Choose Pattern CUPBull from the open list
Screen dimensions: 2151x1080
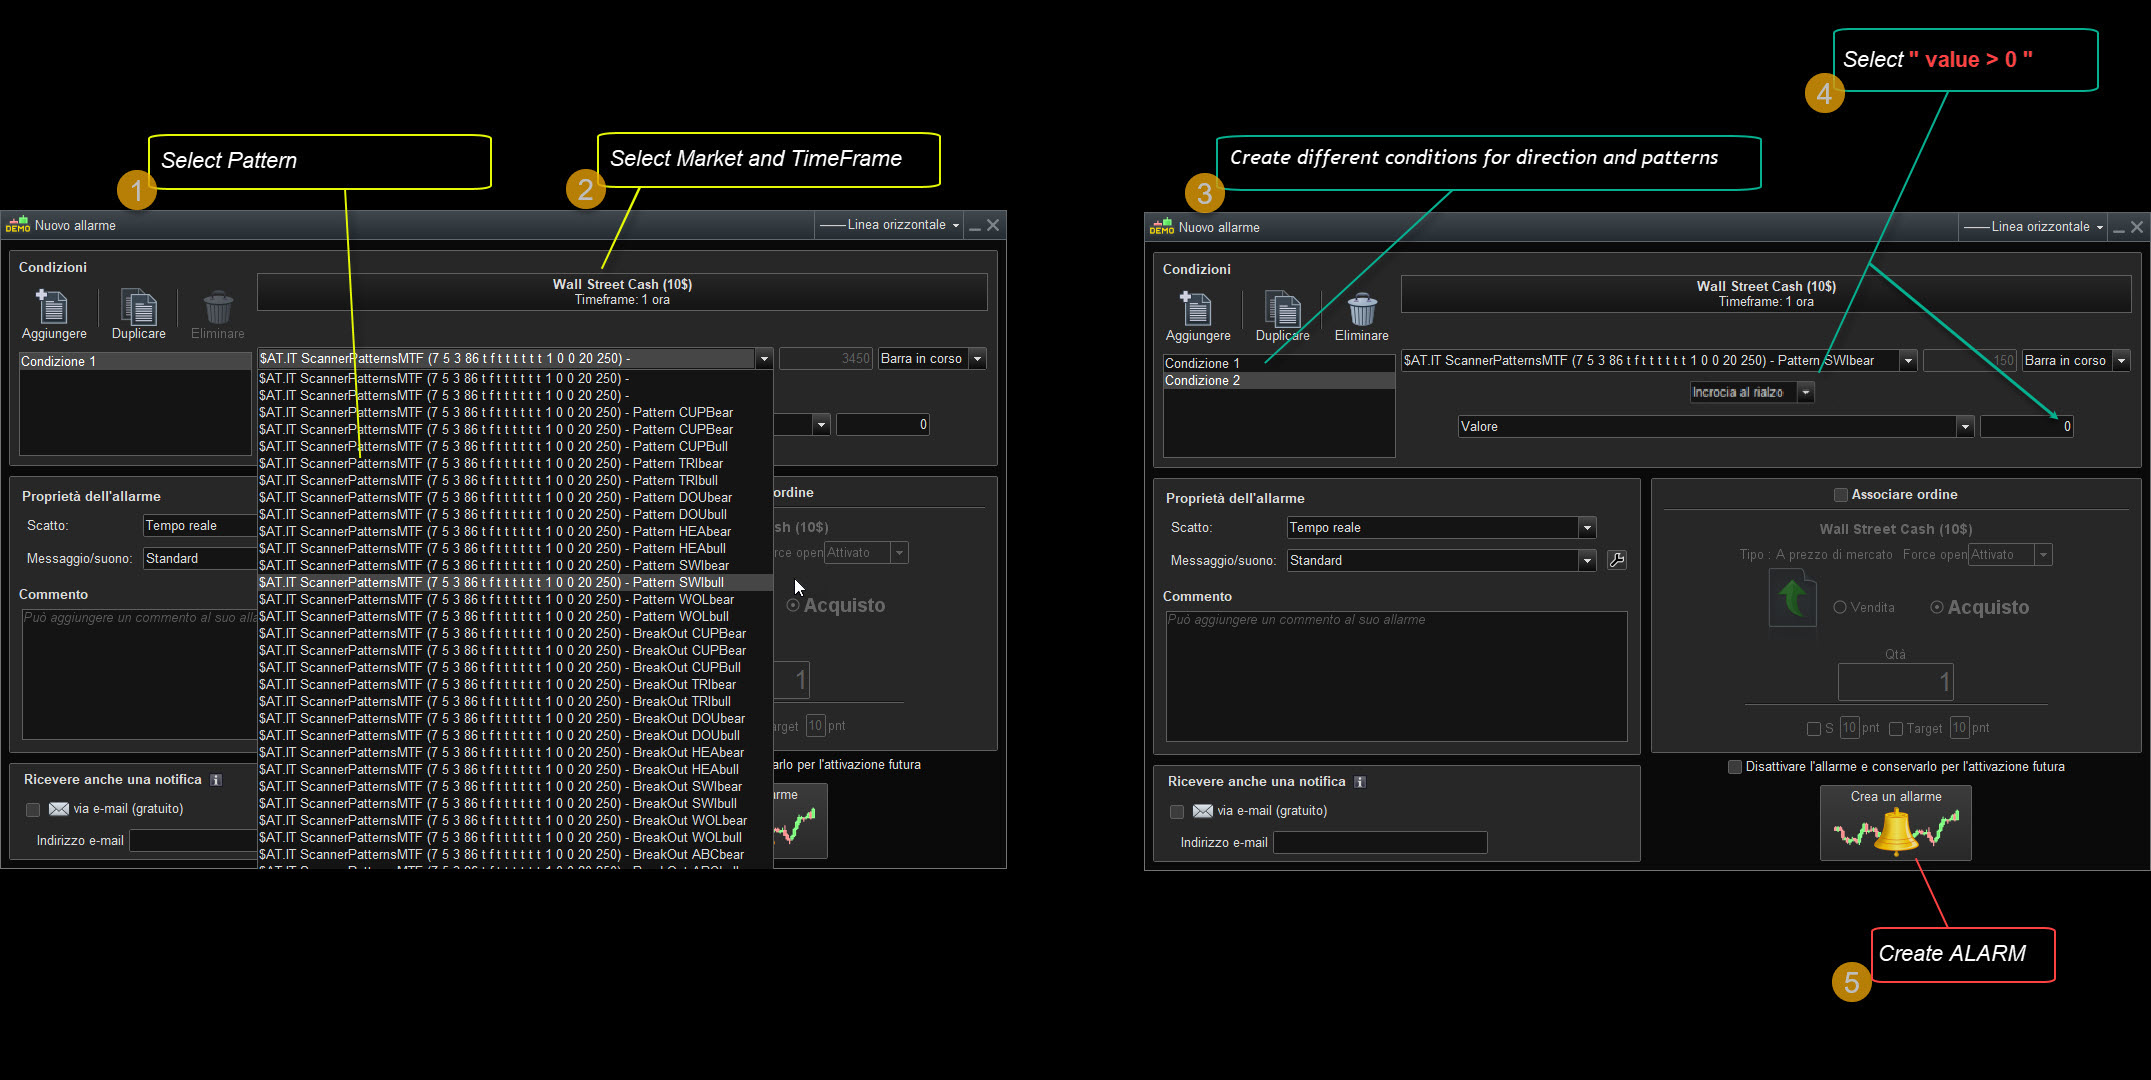click(x=515, y=447)
